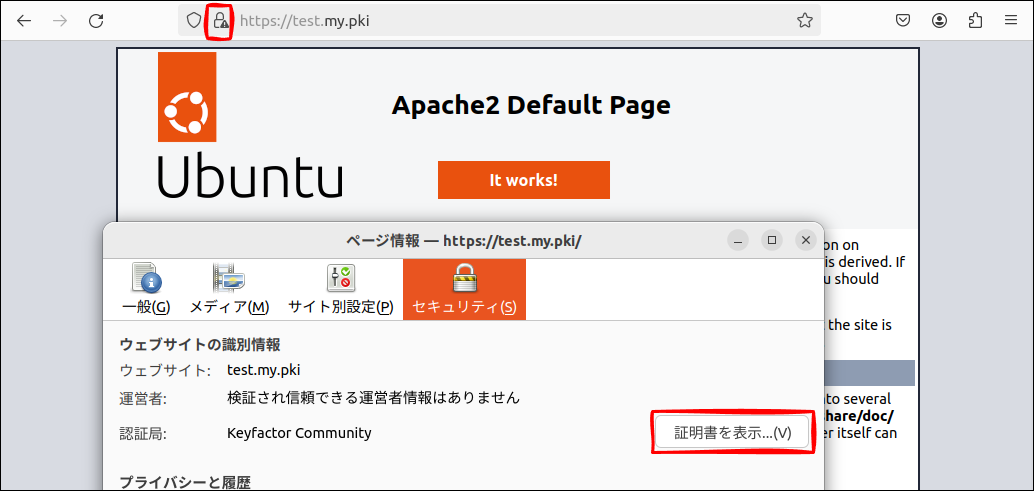Click the orange "It works!" banner
Viewport: 1034px width, 491px height.
click(523, 180)
